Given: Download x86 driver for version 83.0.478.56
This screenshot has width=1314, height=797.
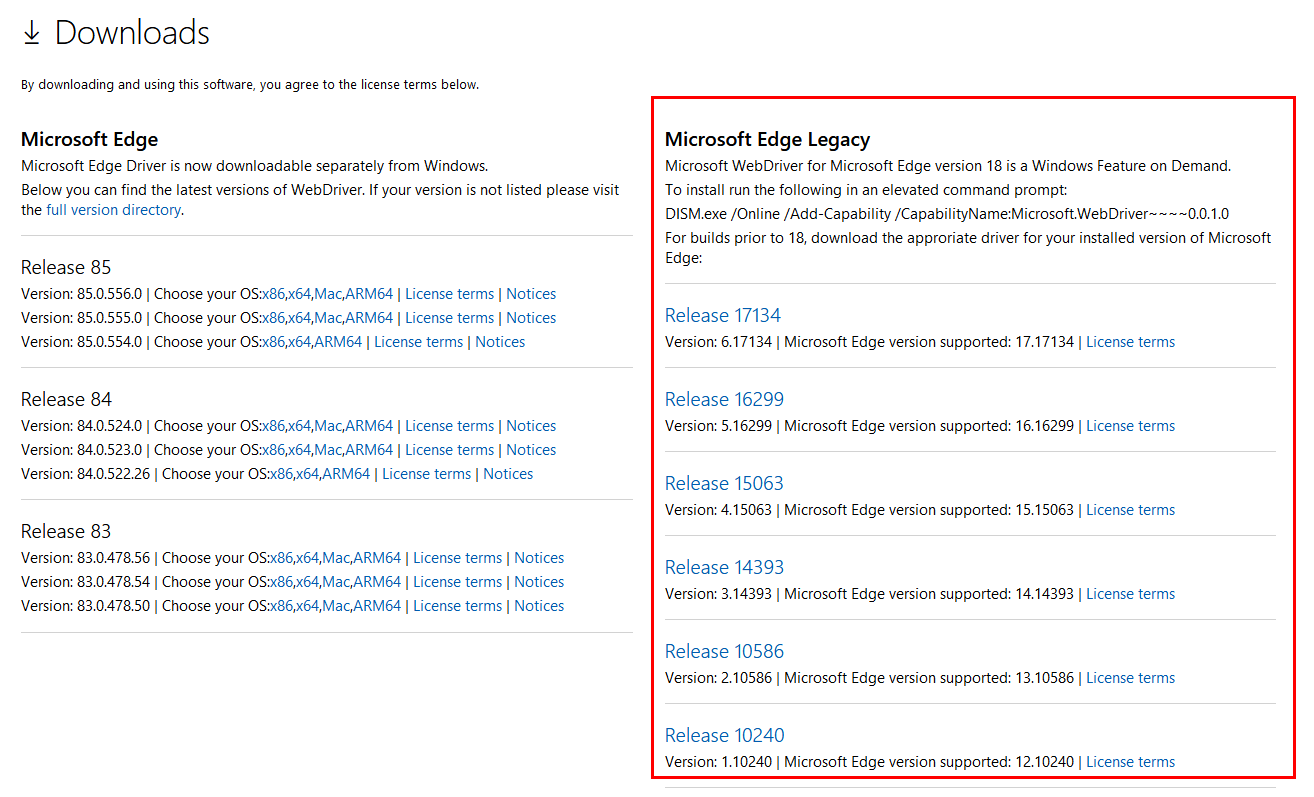Looking at the screenshot, I should 281,558.
